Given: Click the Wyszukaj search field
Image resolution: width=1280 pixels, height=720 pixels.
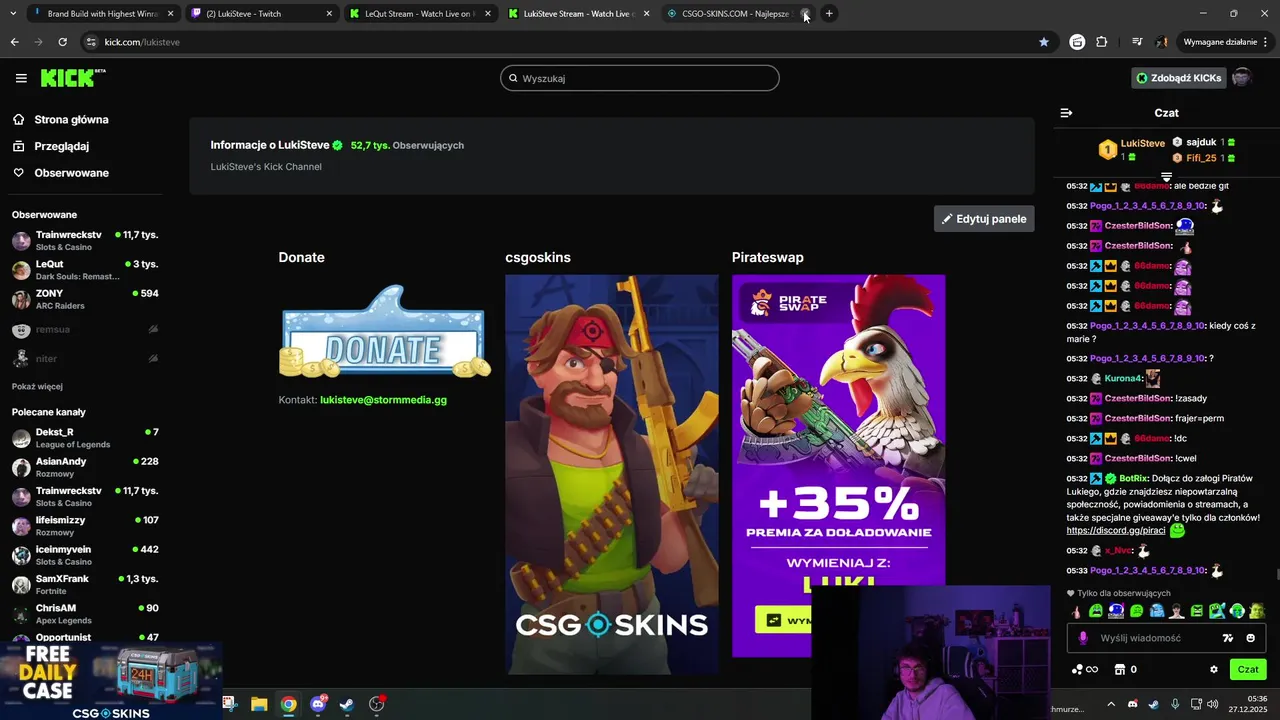Looking at the screenshot, I should click(x=640, y=78).
